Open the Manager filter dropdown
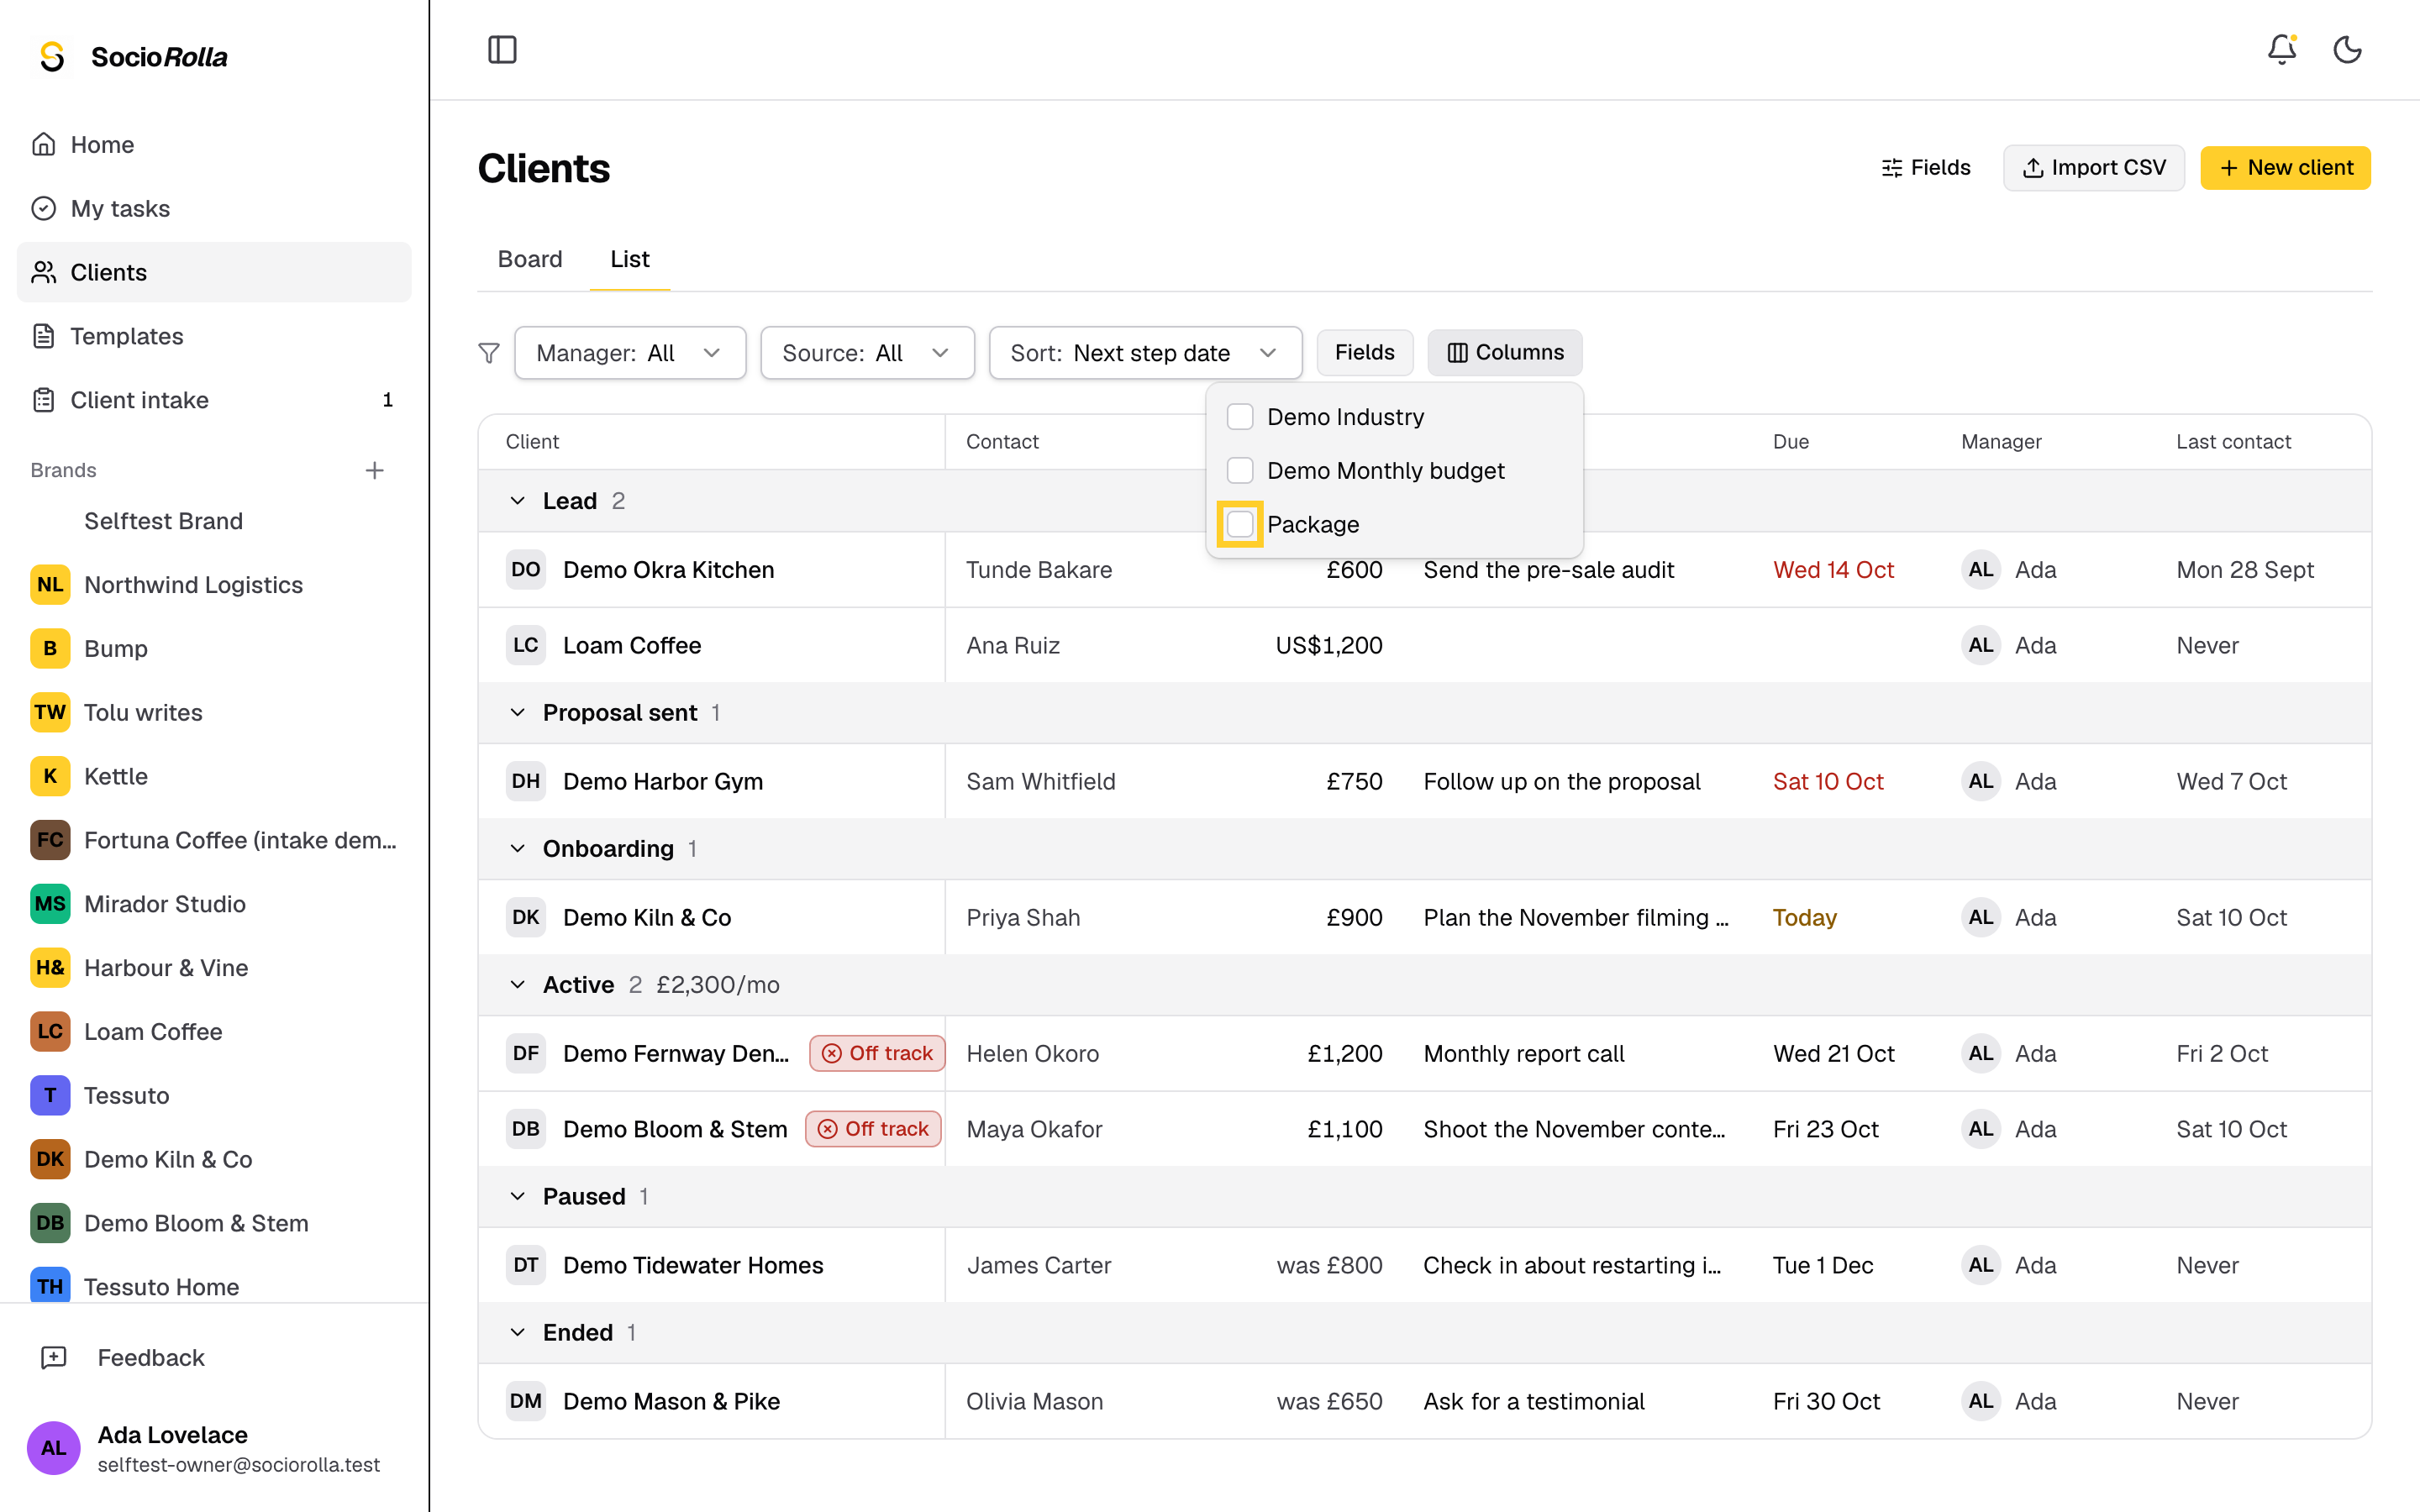Screen dimensions: 2420x1512 [x=630, y=353]
